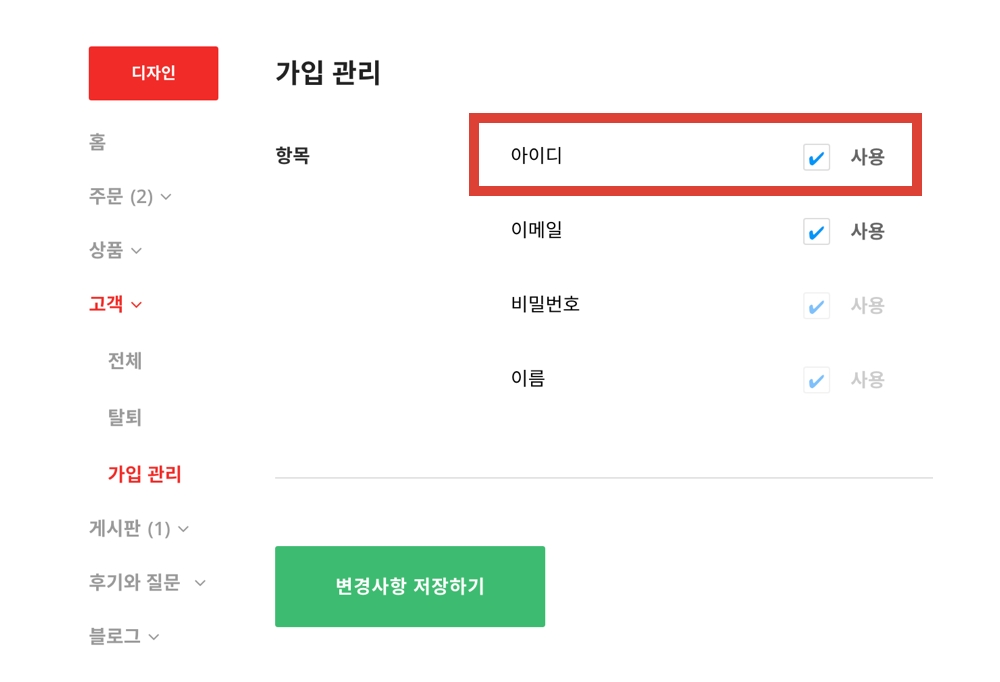Screen dimensions: 1000x682
Task: Uncheck the 아이디 사용 checkbox
Action: pyautogui.click(x=816, y=157)
